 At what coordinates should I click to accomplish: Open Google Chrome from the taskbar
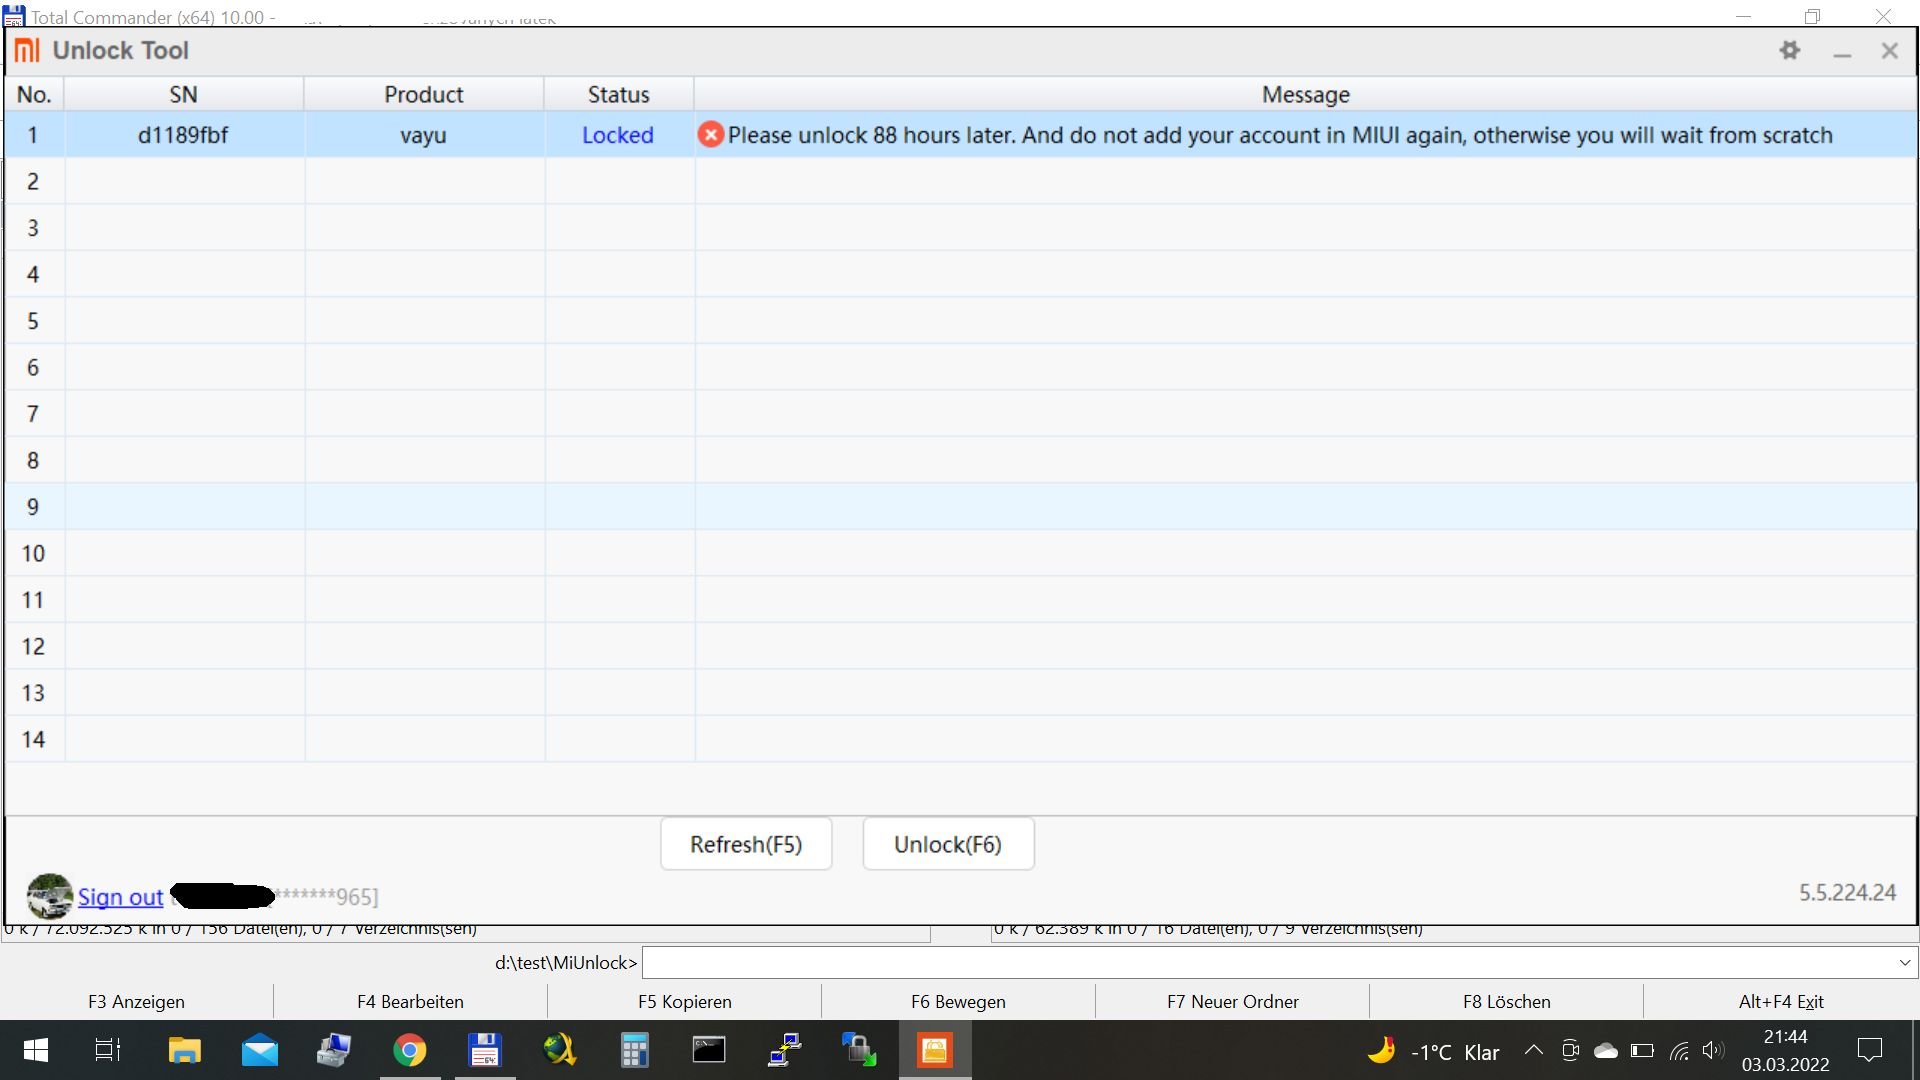coord(409,1050)
